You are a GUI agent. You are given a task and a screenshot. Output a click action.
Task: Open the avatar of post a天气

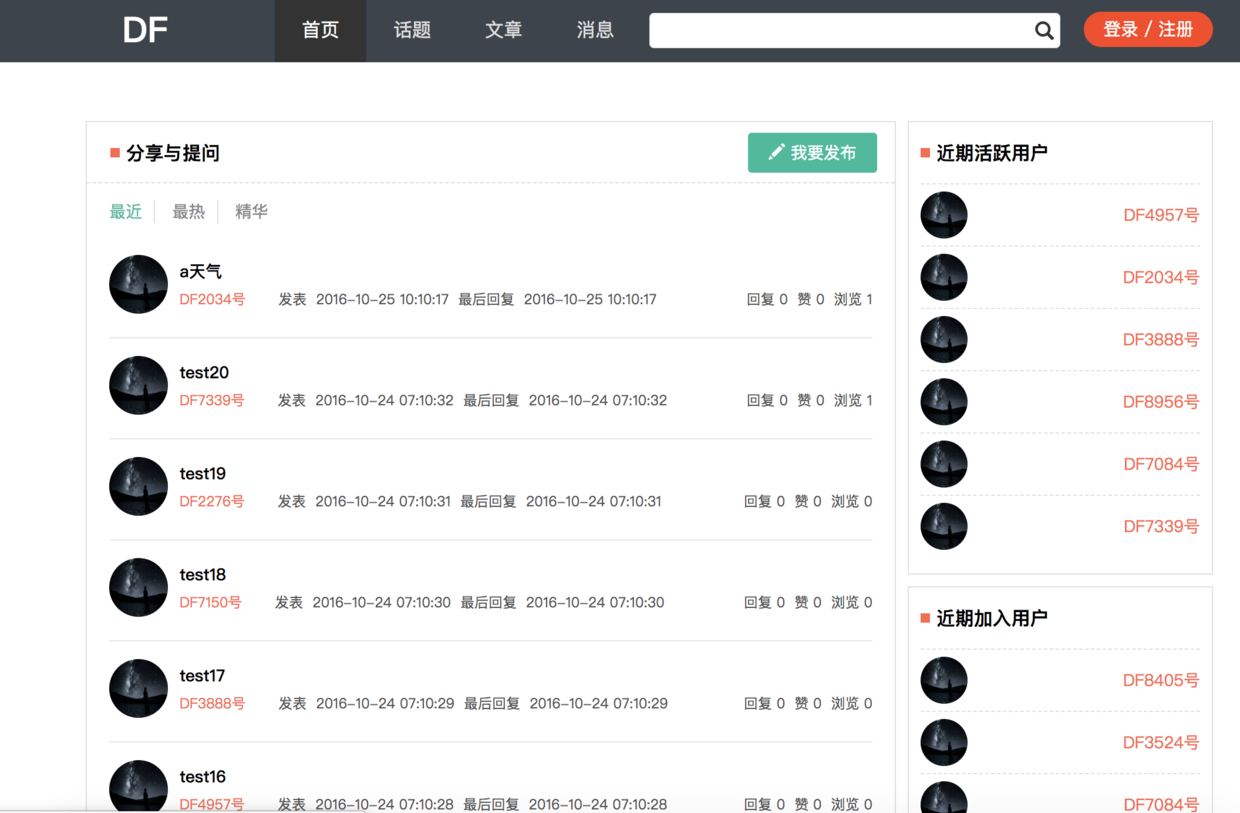tap(138, 284)
